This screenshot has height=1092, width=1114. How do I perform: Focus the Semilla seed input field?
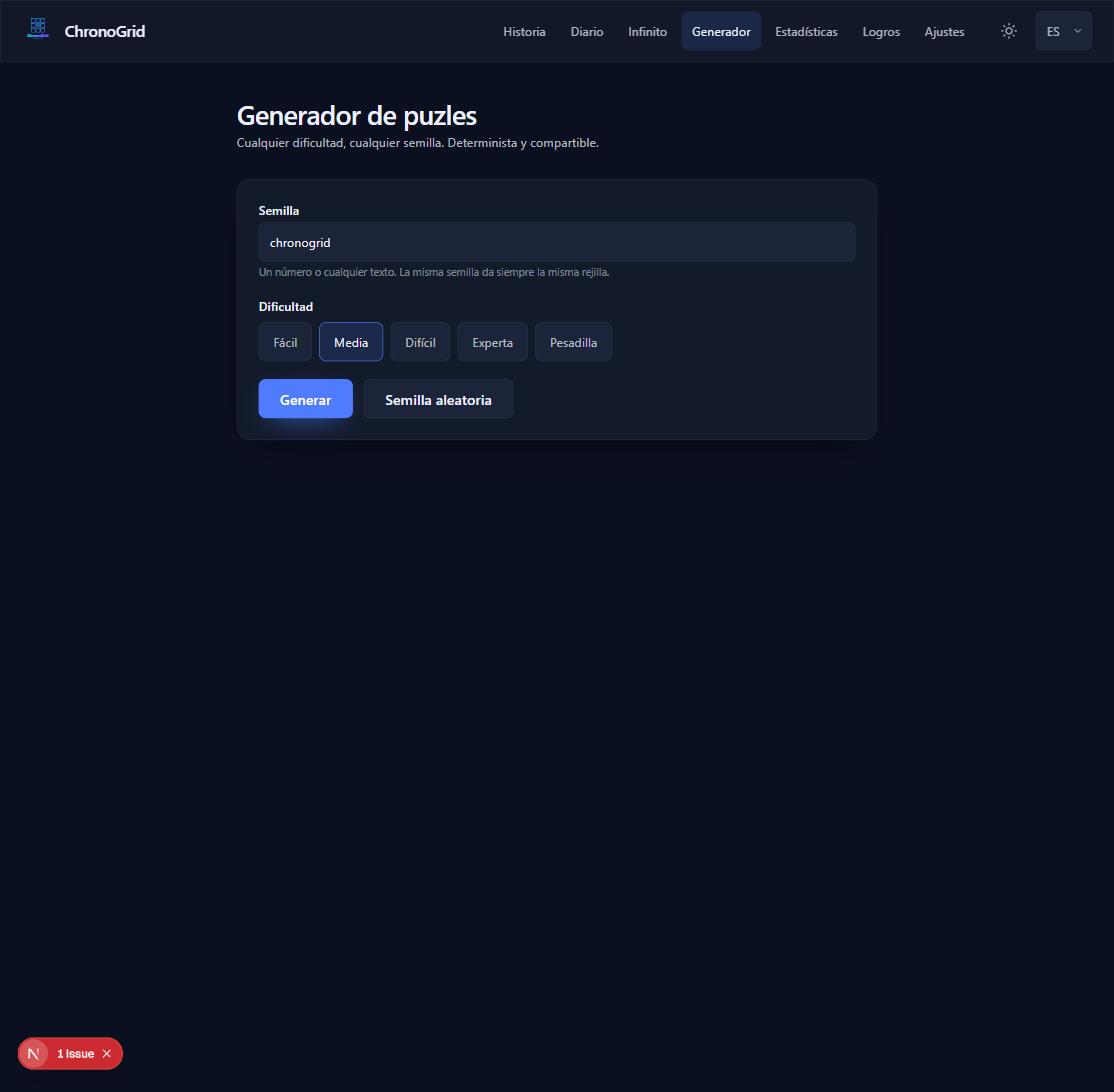(x=557, y=242)
